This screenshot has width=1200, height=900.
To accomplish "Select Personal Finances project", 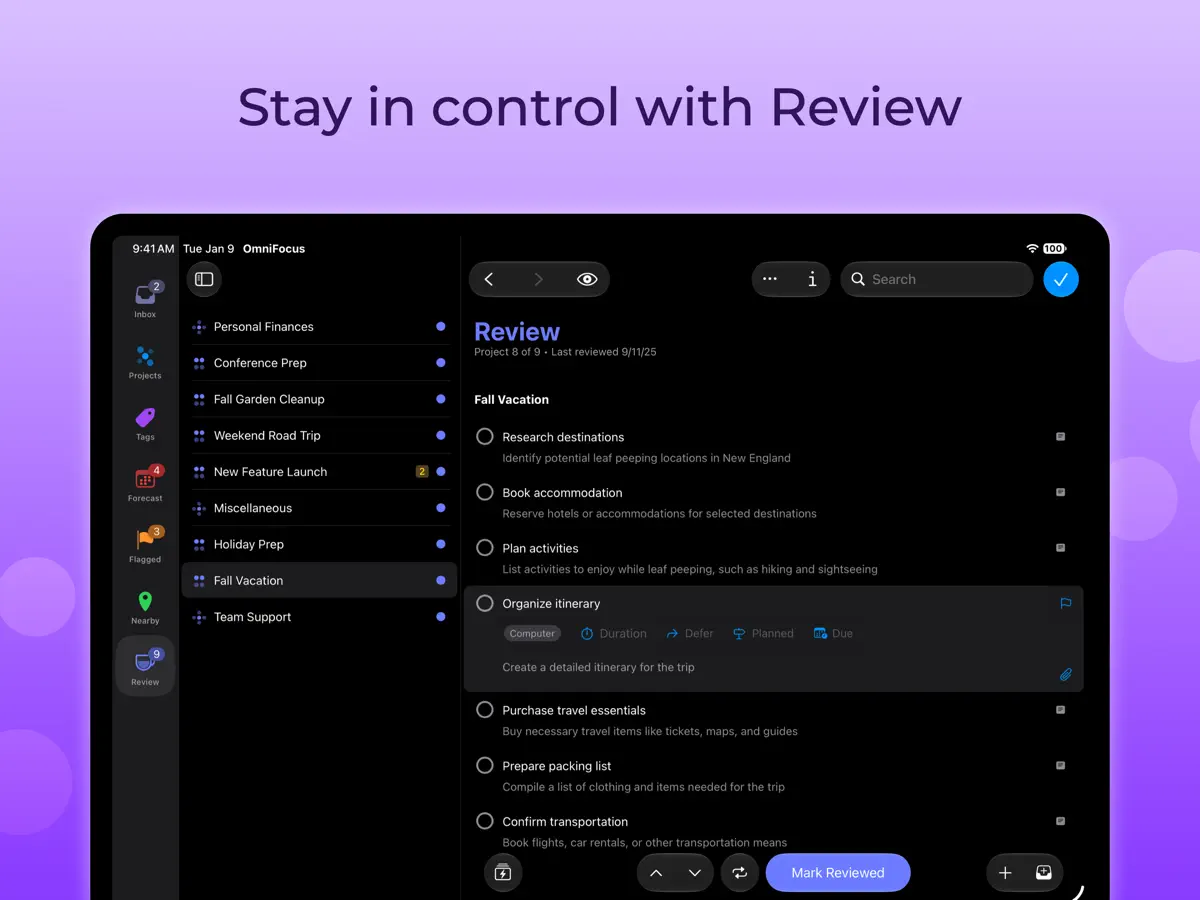I will (319, 327).
